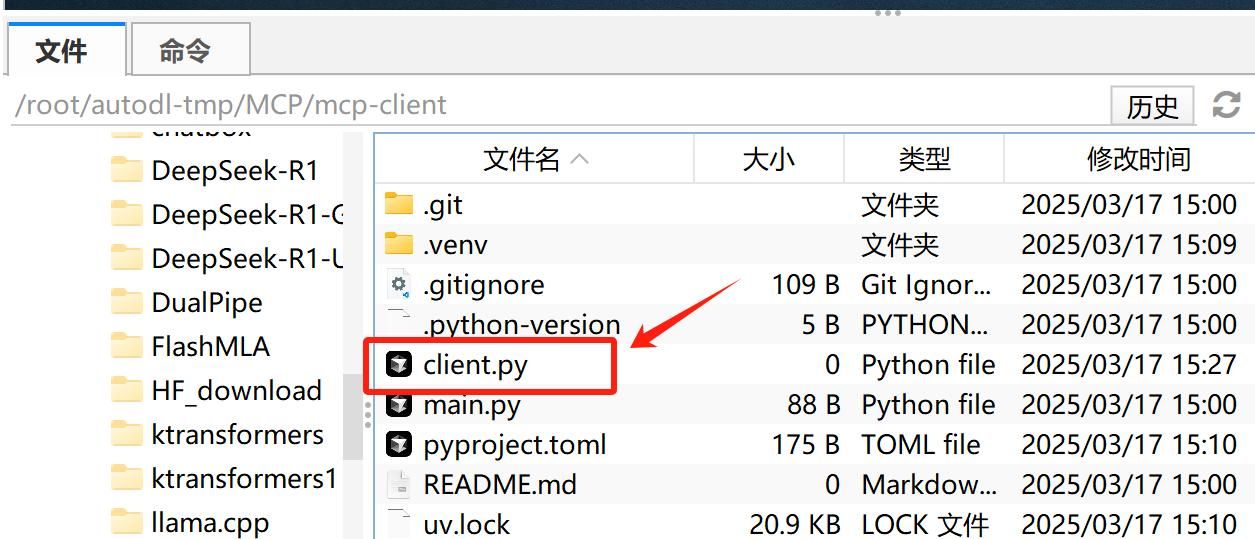Select the pyproject.toml file icon

pyautogui.click(x=399, y=444)
